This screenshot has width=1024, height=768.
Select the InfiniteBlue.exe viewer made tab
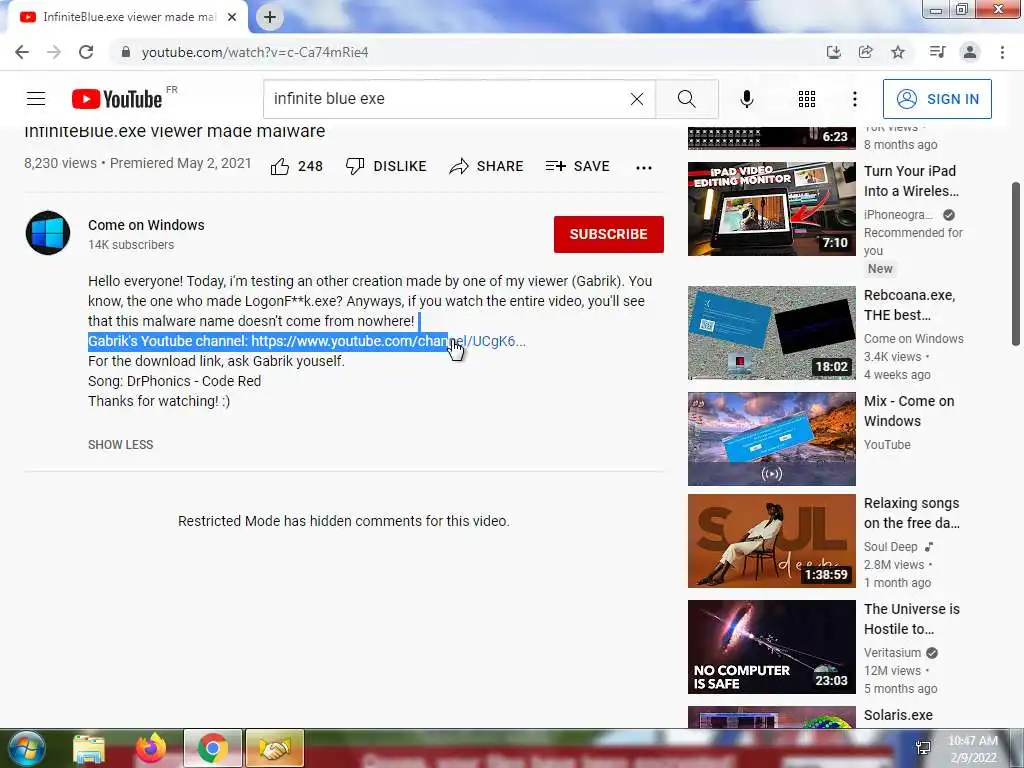127,18
